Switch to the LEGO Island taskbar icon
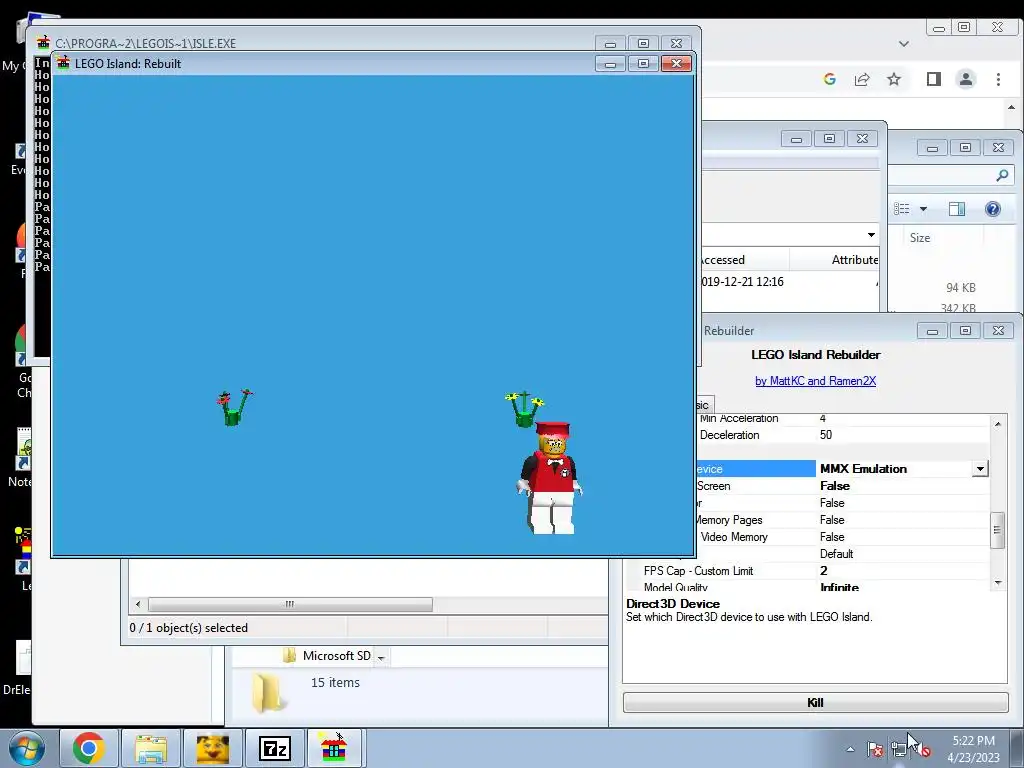1024x768 pixels. (x=334, y=748)
